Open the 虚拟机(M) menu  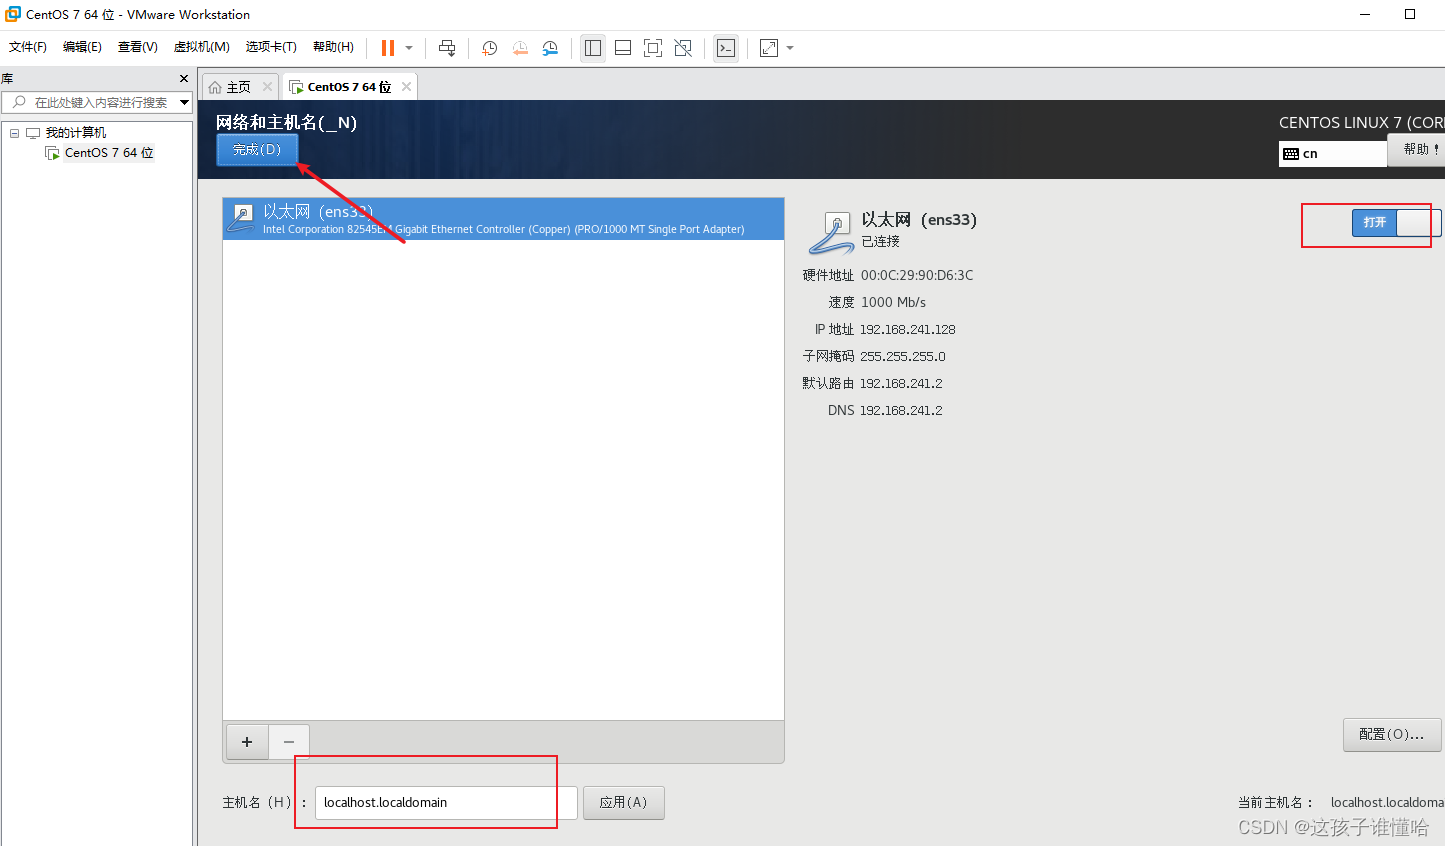pos(202,47)
